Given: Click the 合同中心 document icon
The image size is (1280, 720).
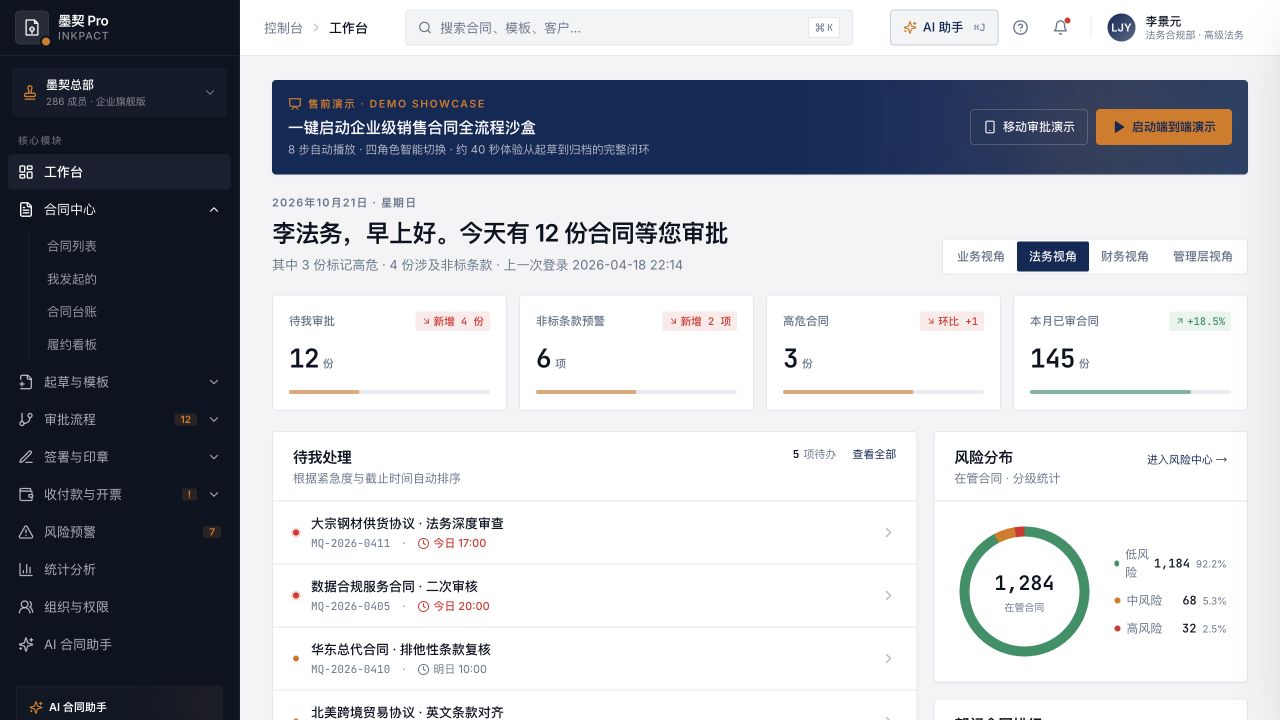Looking at the screenshot, I should 26,210.
